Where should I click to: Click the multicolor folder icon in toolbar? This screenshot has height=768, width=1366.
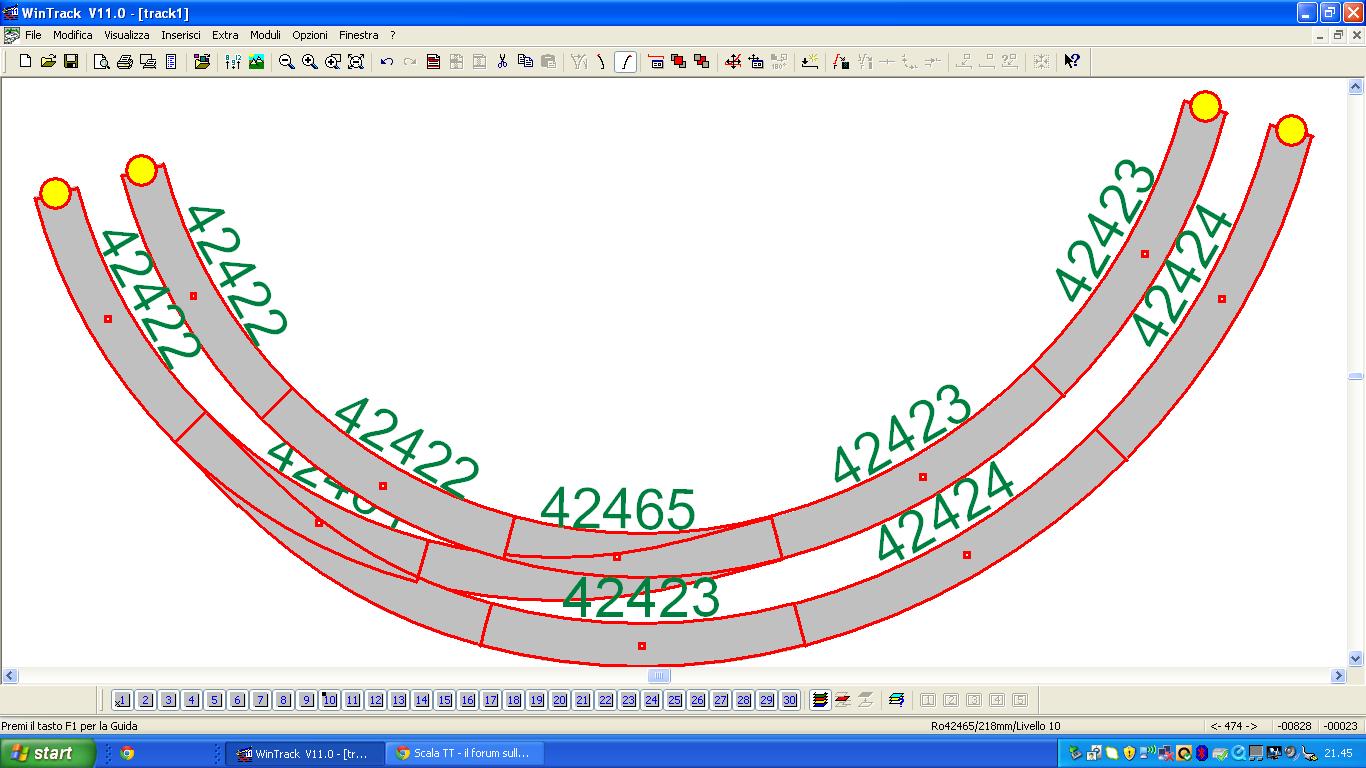pos(202,61)
